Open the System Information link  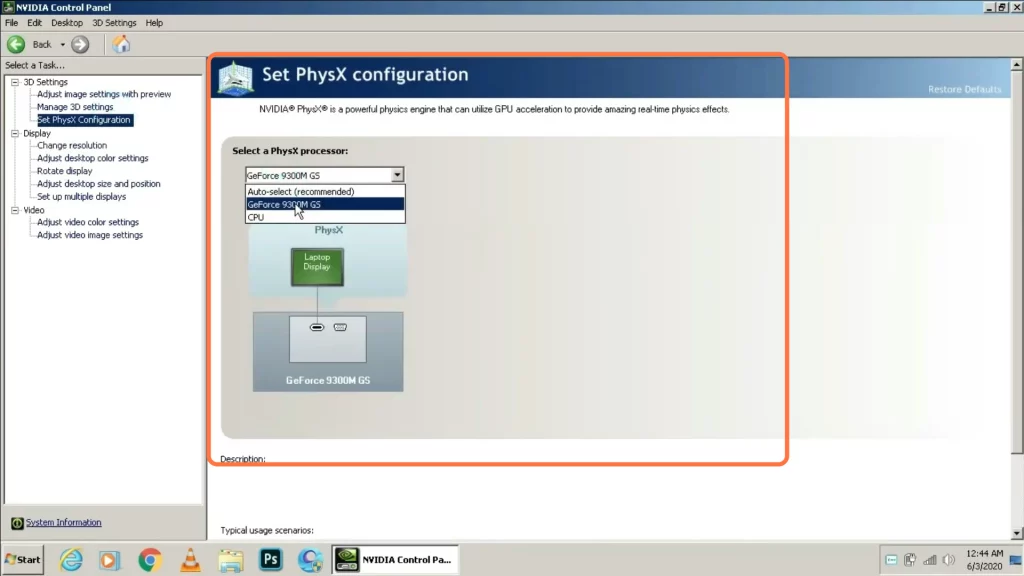[63, 522]
